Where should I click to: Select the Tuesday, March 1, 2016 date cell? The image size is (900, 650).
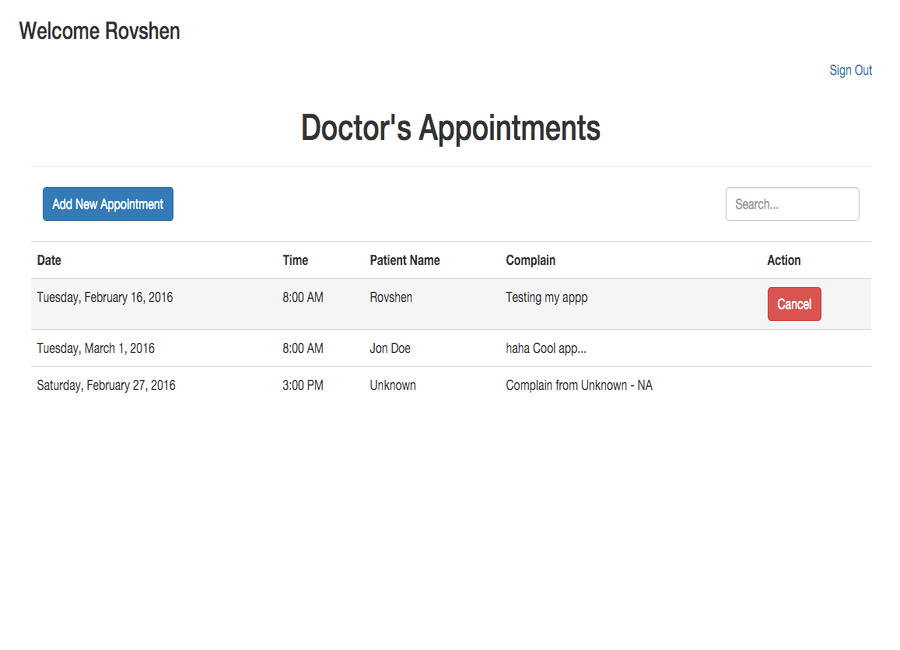[96, 348]
